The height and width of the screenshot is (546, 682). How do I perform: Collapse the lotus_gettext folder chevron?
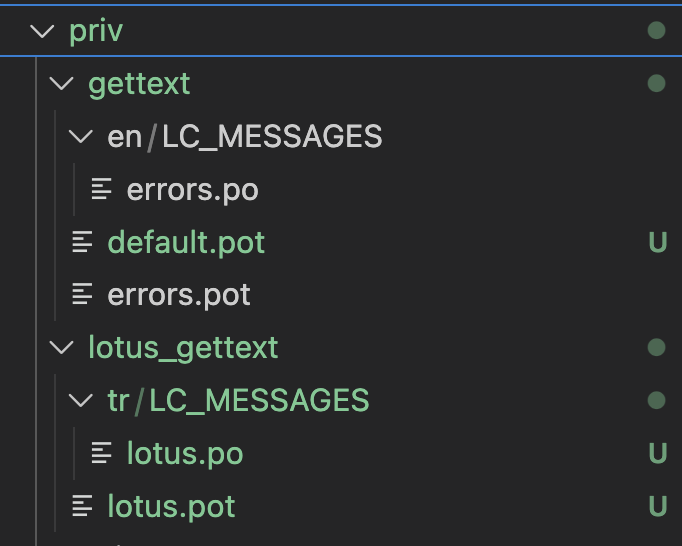pyautogui.click(x=62, y=348)
